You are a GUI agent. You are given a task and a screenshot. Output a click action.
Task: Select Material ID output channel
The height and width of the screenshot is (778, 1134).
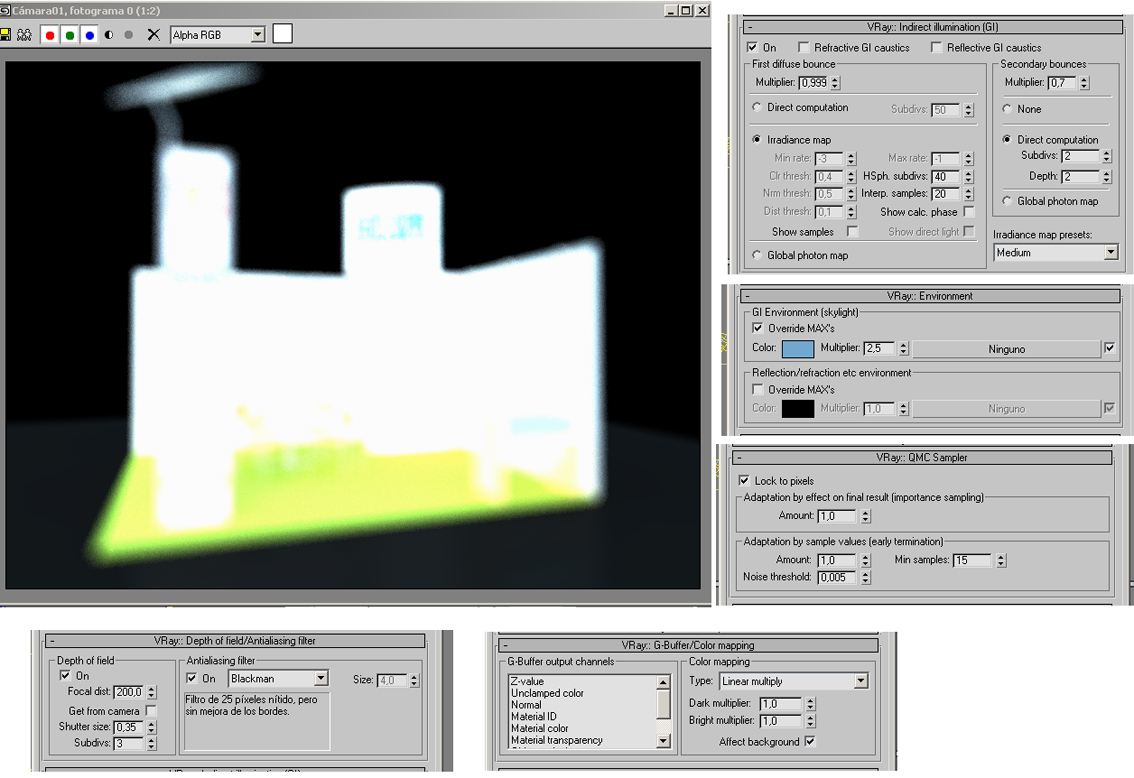pos(534,717)
